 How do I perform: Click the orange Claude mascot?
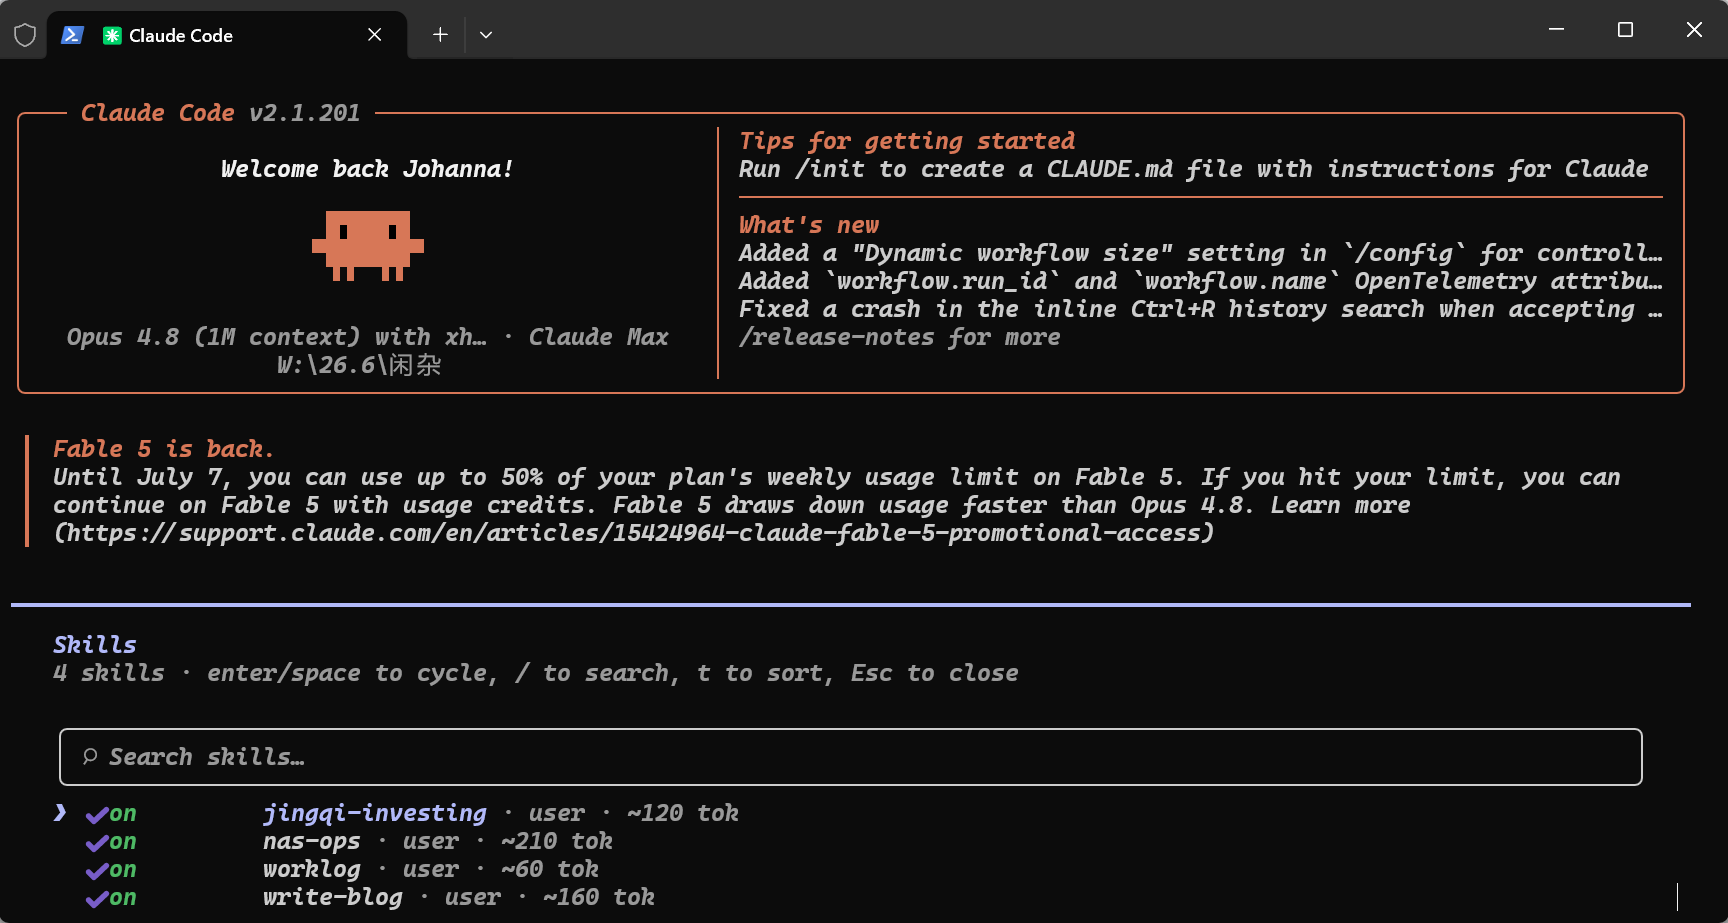point(368,246)
